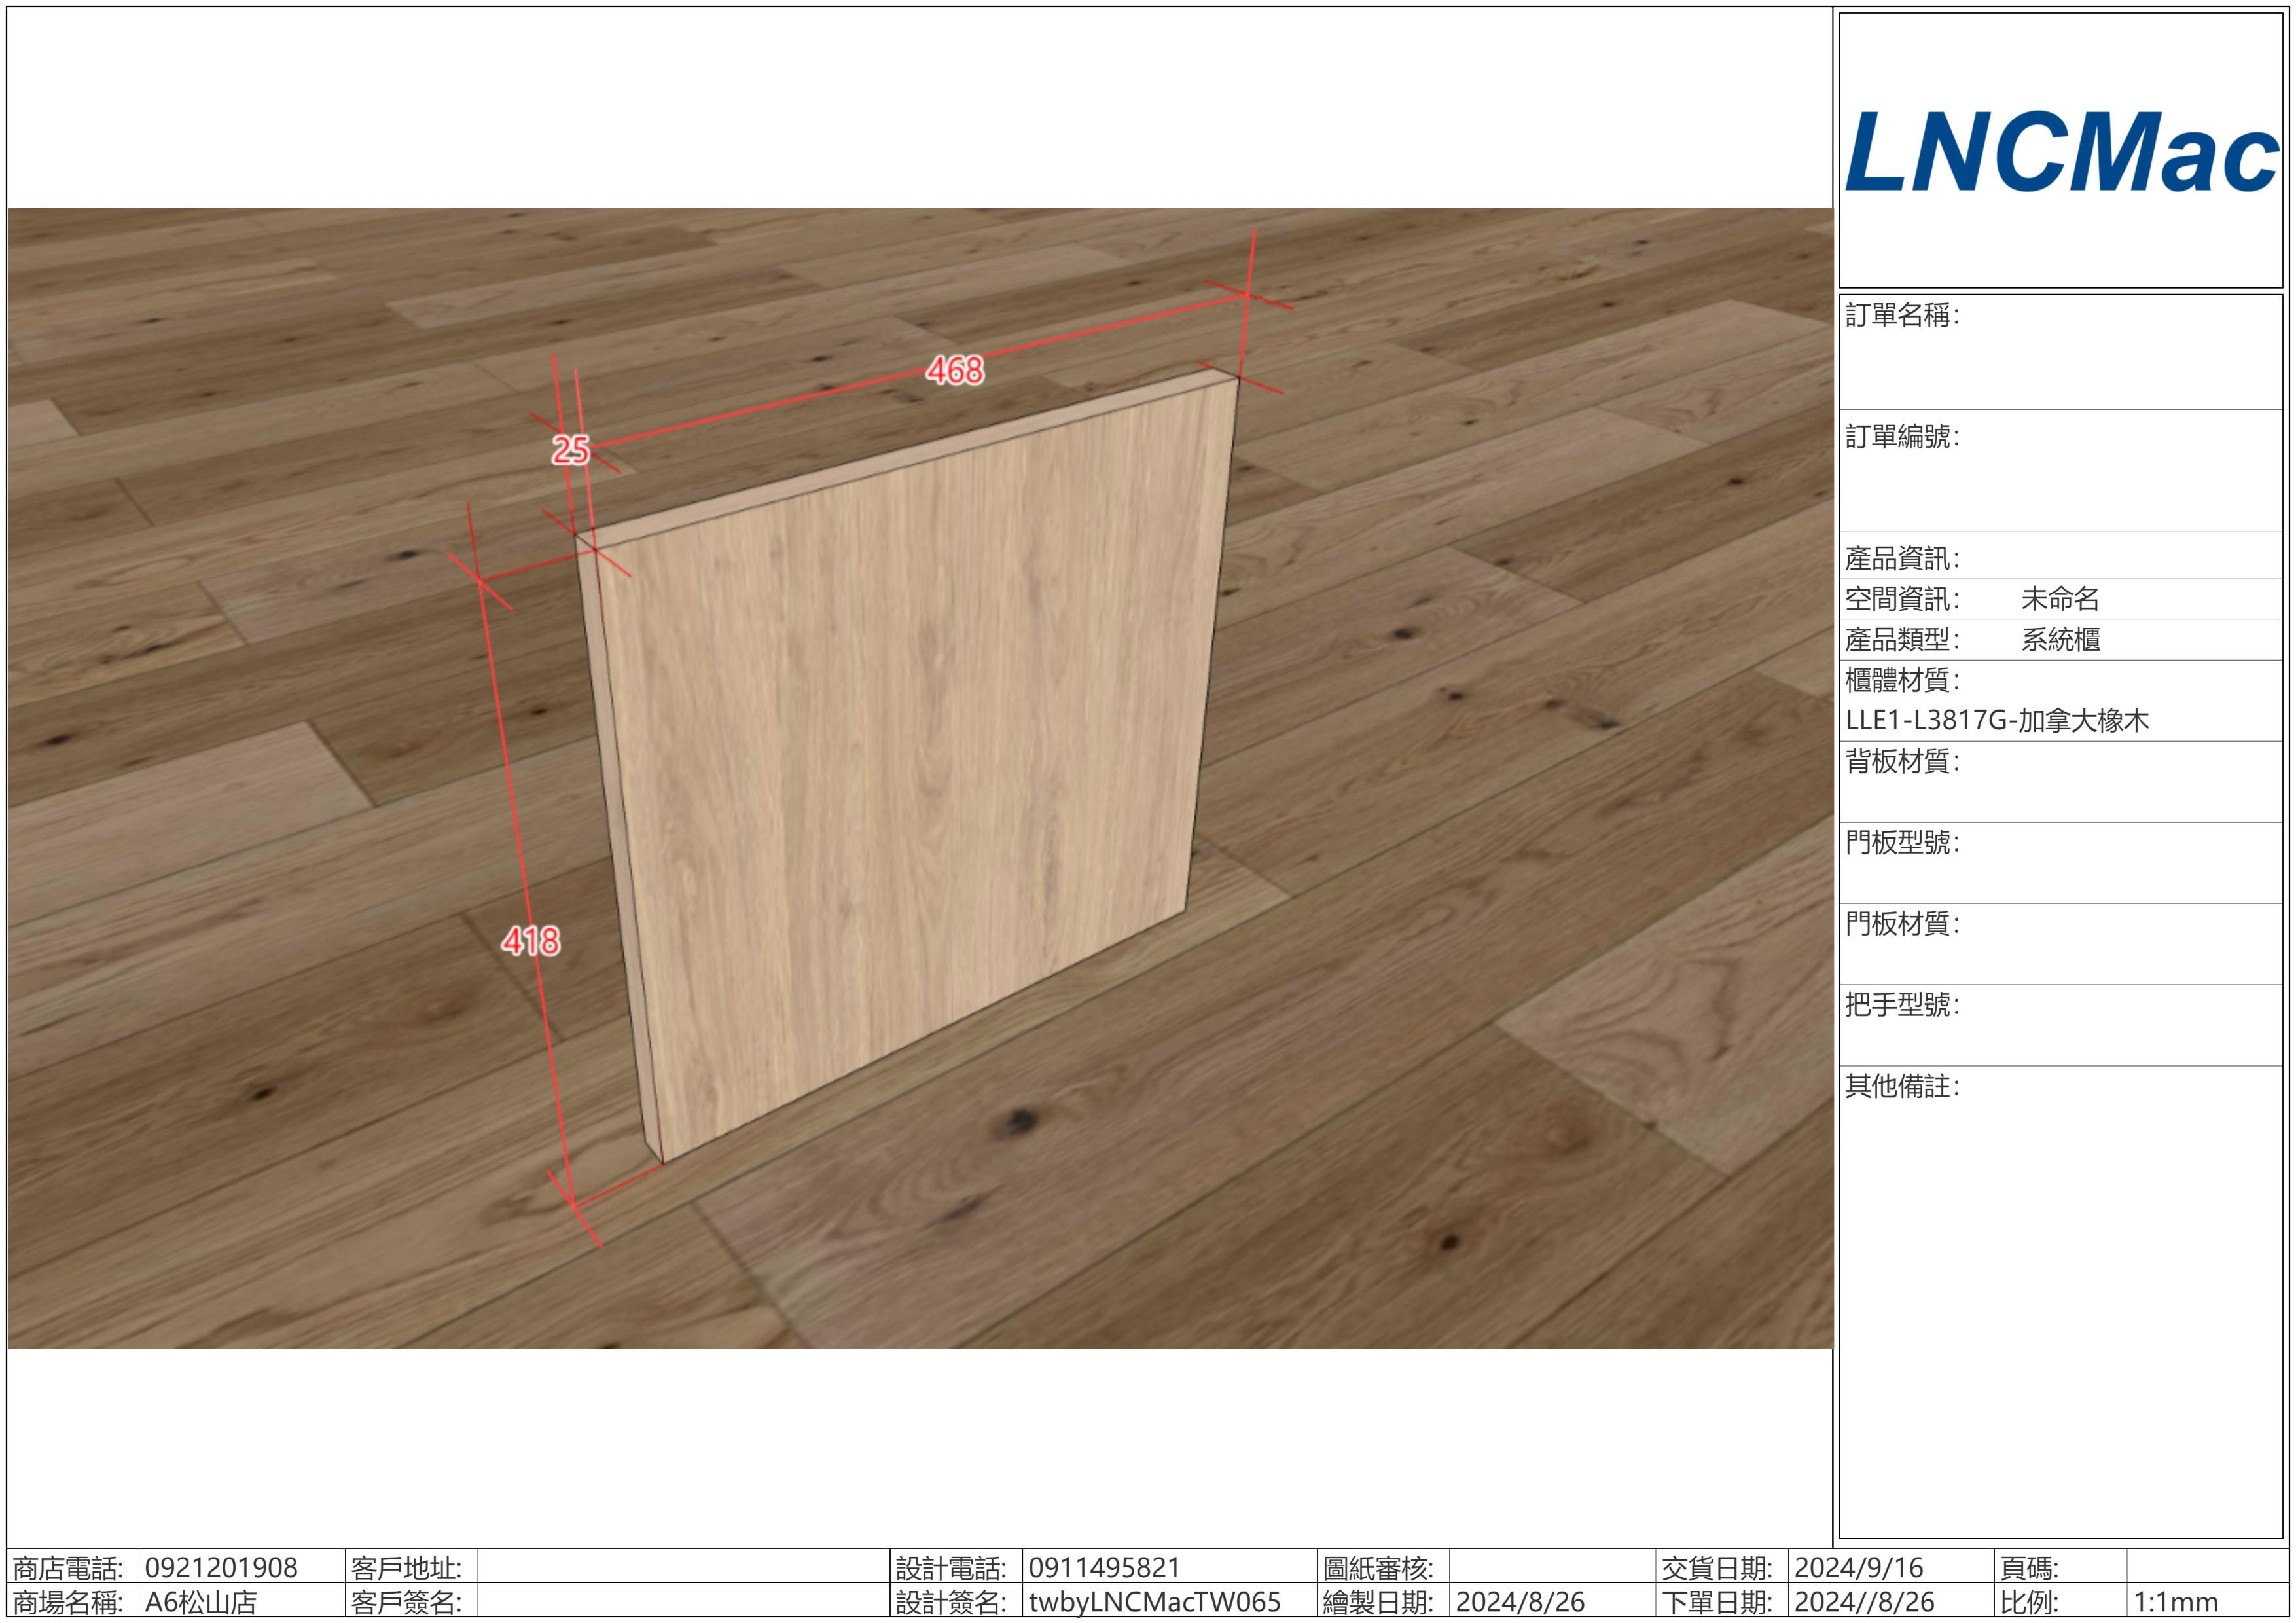Click the store phone 0921201908
2296x1623 pixels.
[221, 1567]
